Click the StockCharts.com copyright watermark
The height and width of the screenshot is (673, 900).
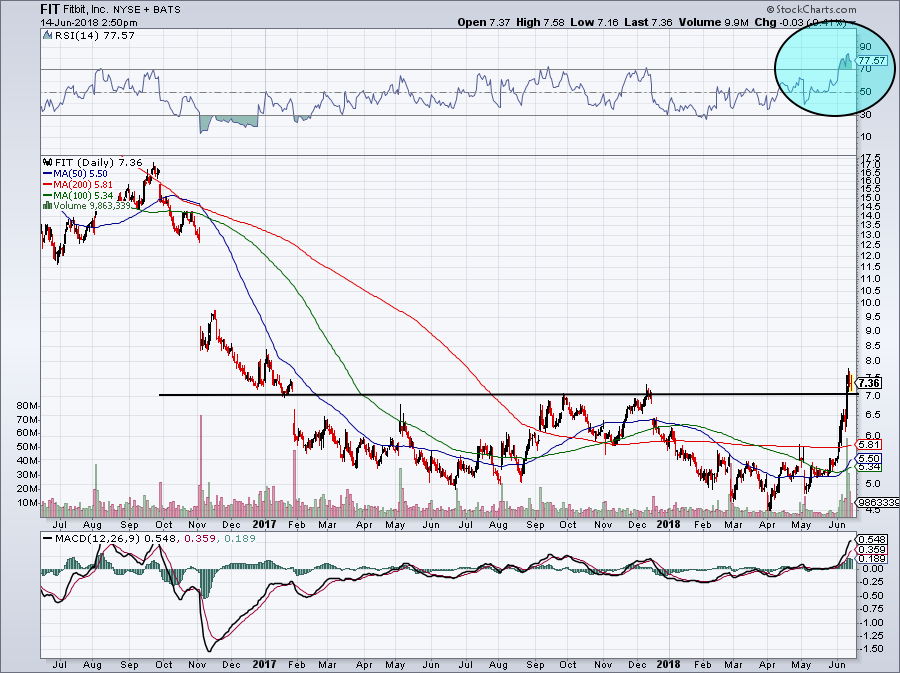(848, 8)
